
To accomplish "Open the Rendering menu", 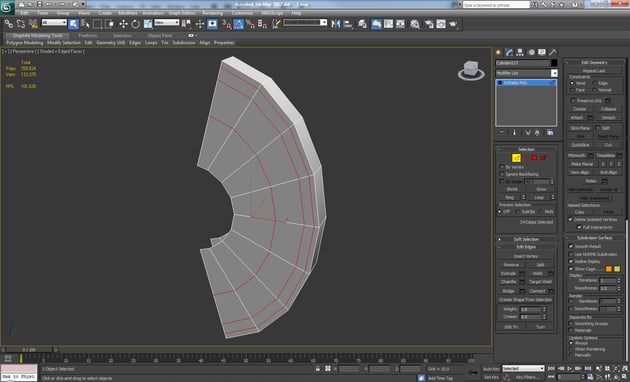I will [x=213, y=13].
